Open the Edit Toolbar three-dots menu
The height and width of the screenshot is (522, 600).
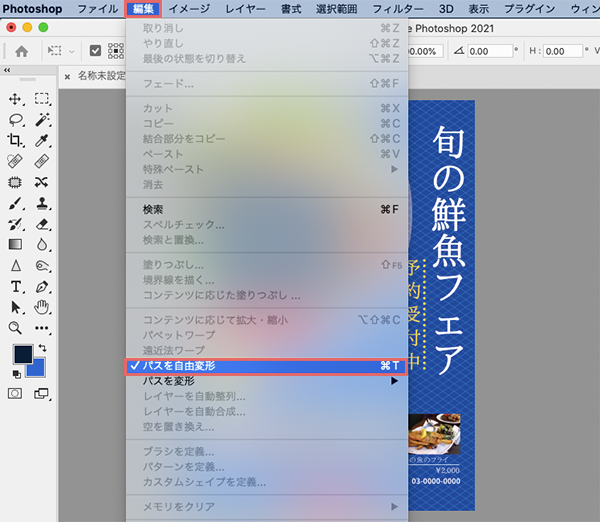pyautogui.click(x=42, y=328)
